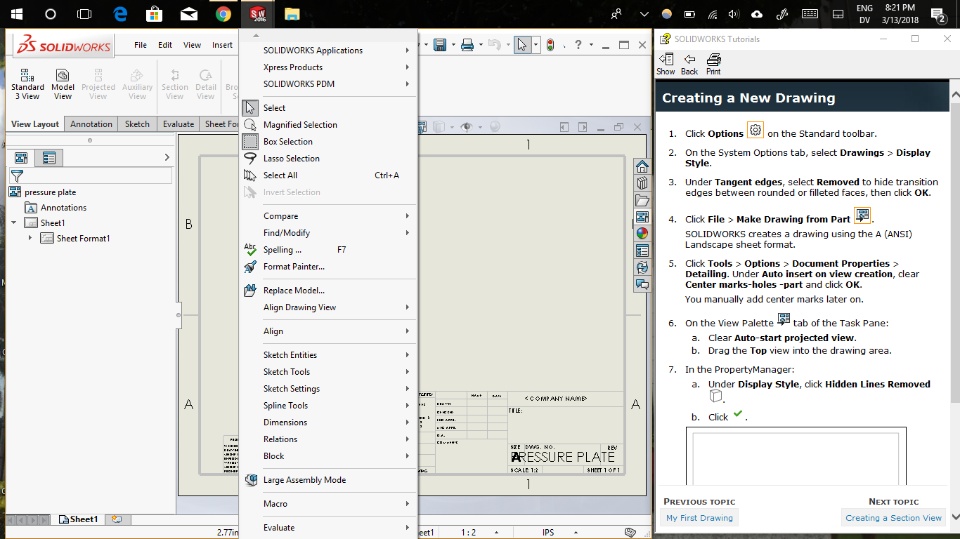Open the Sketch Entities submenu
The image size is (960, 539).
click(290, 355)
